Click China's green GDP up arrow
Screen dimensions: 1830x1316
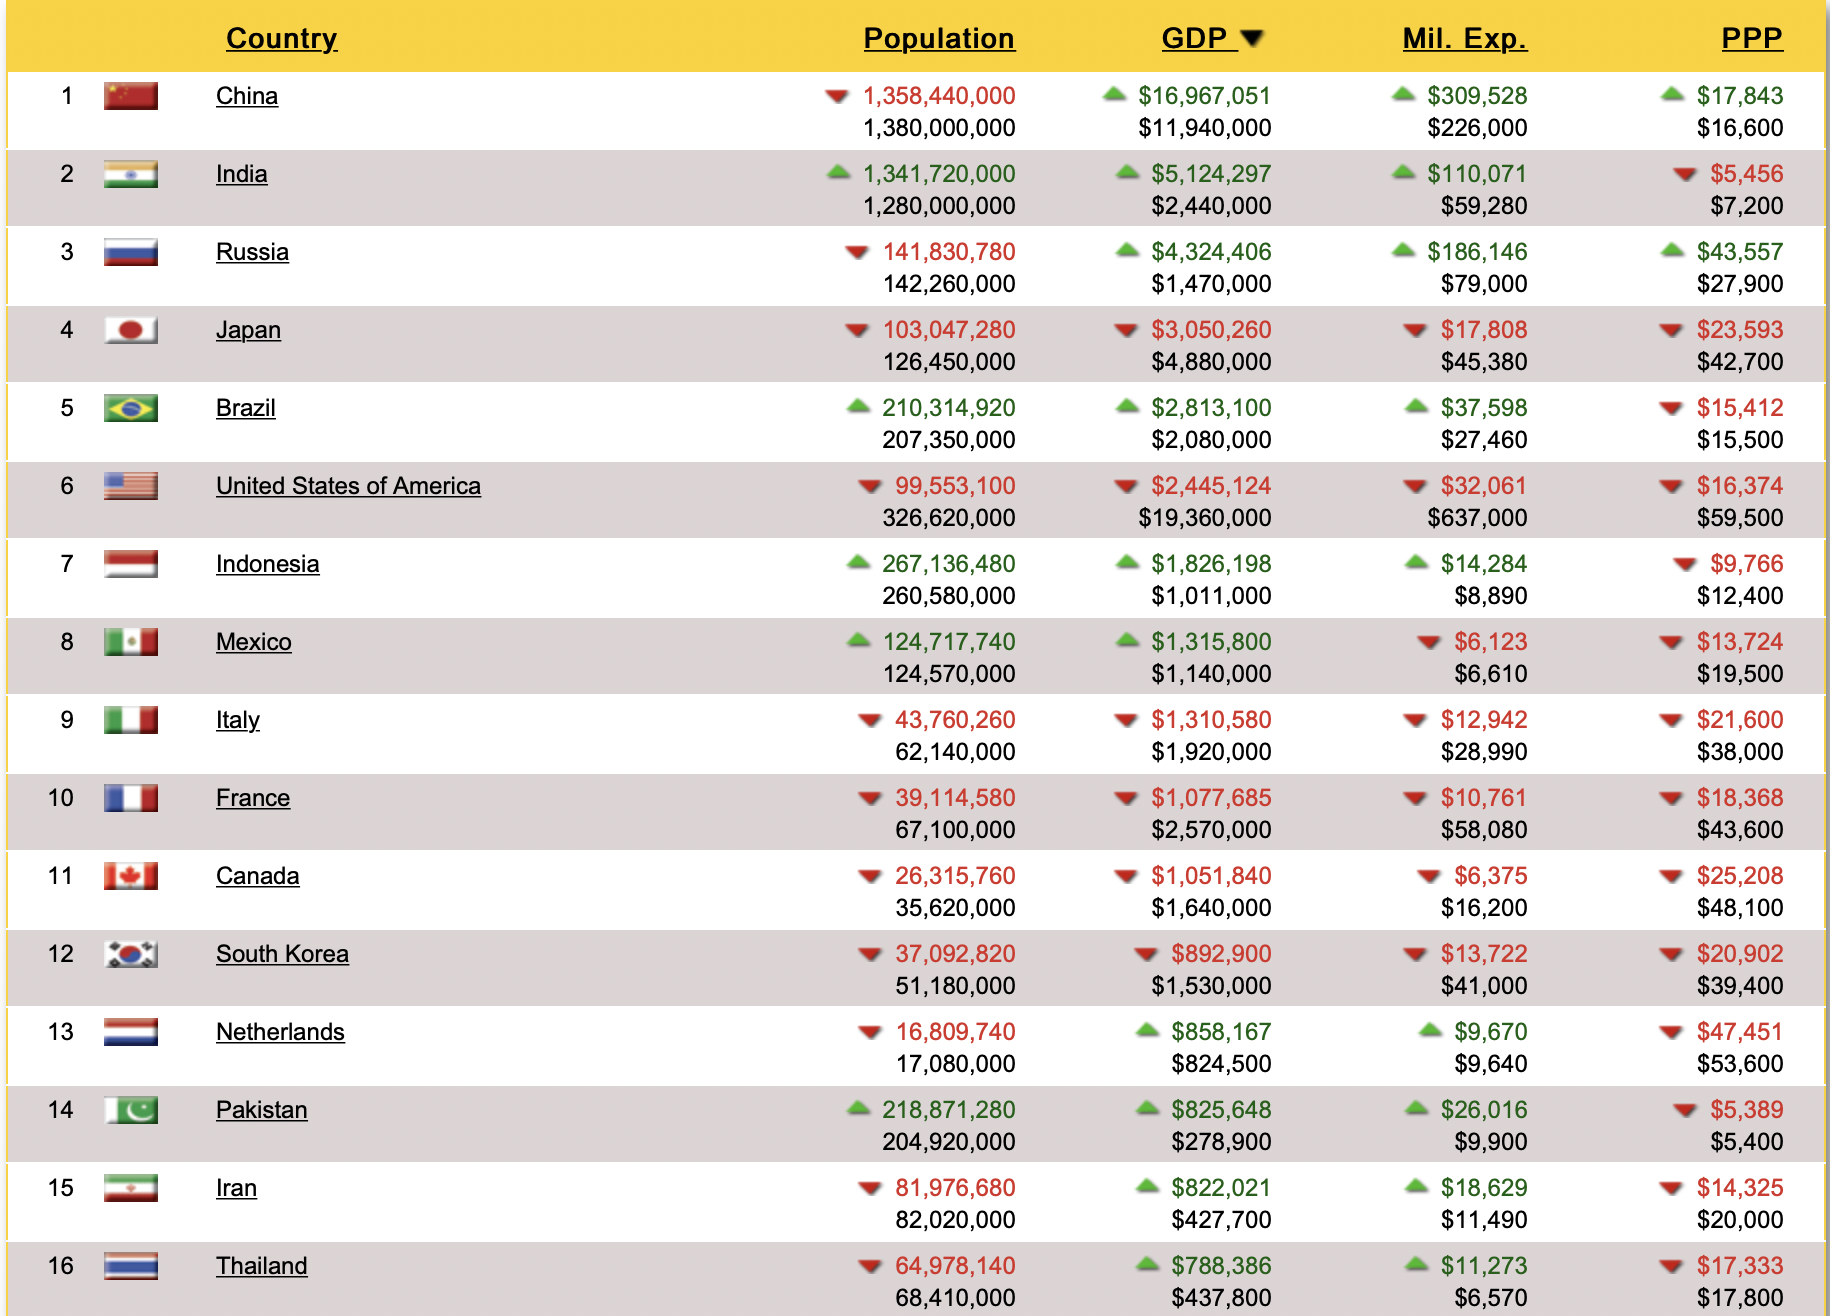tap(1114, 95)
